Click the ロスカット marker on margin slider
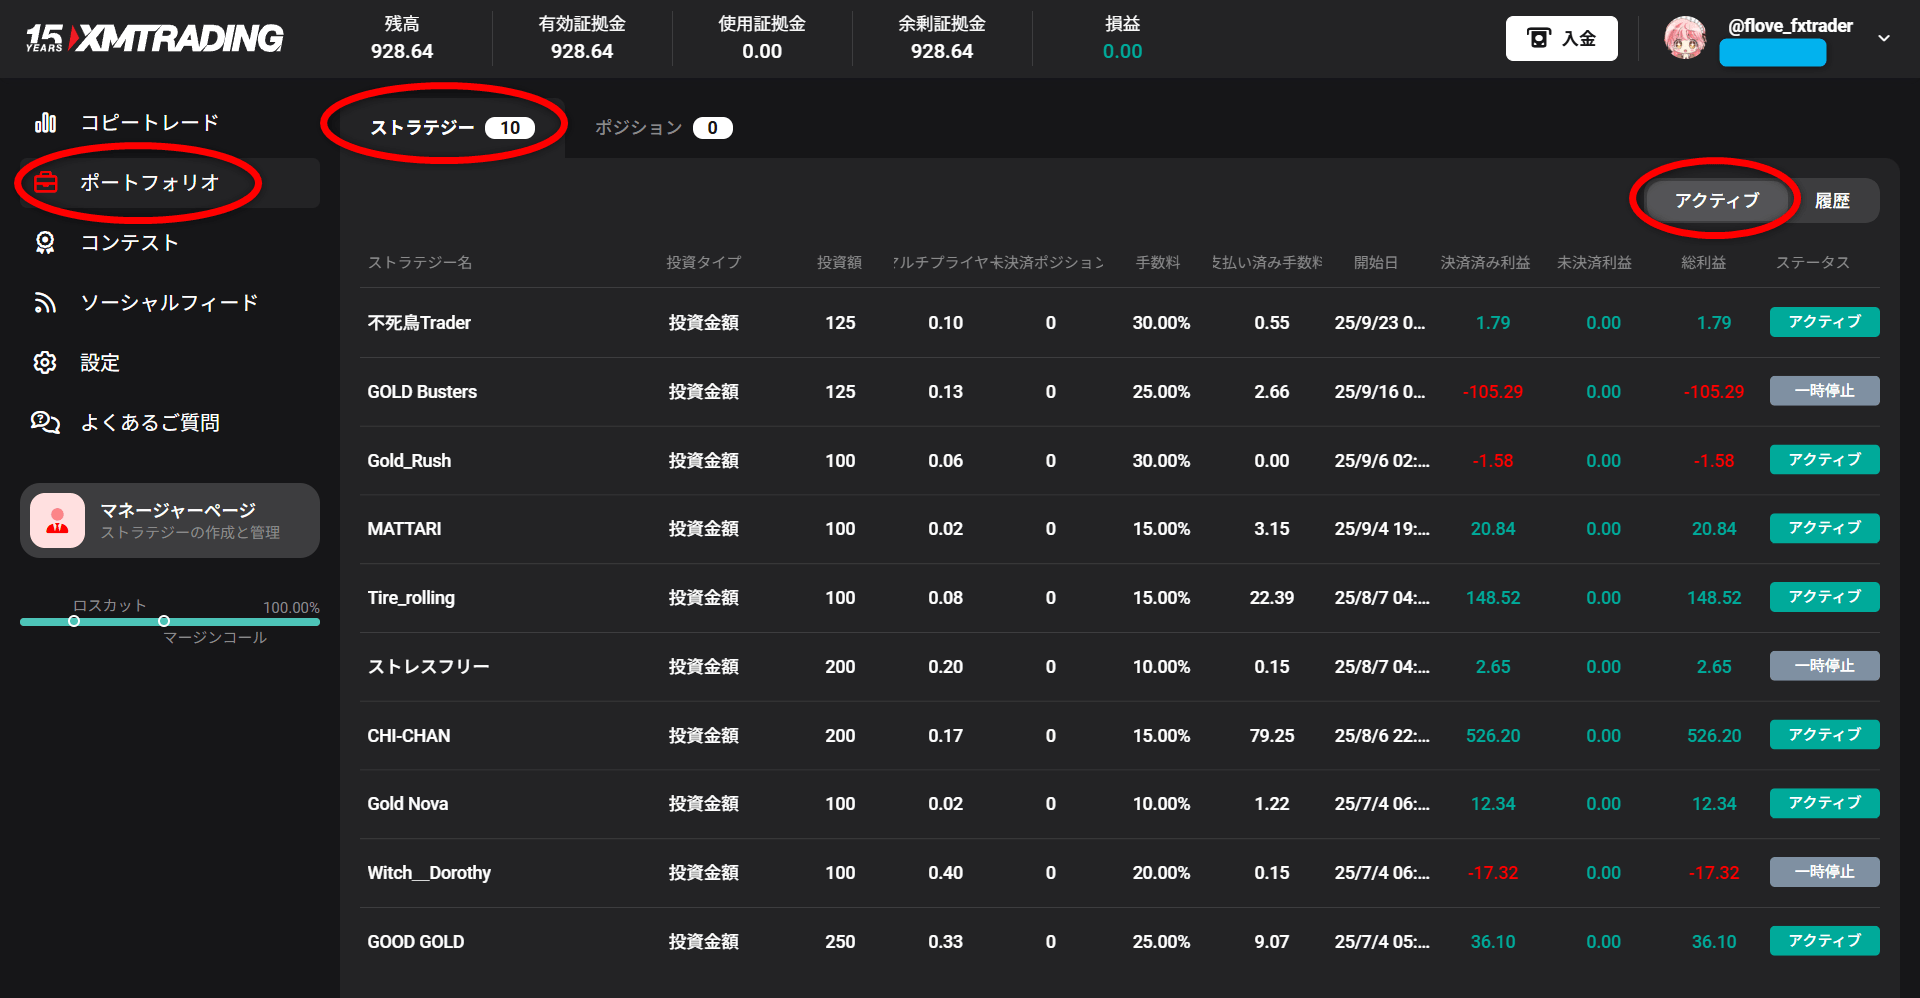The width and height of the screenshot is (1920, 998). [x=74, y=621]
